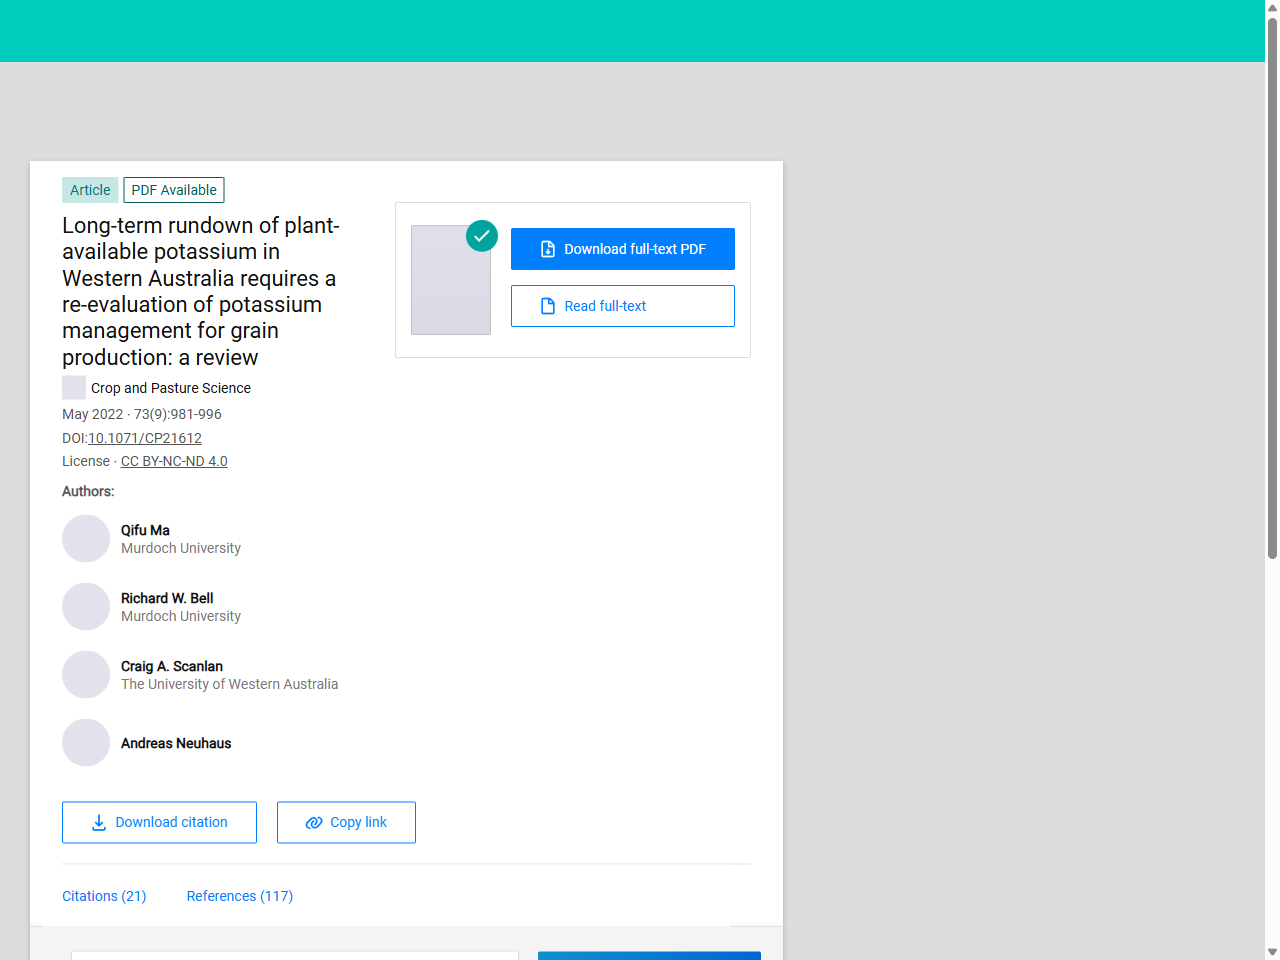Switch to the References (117) tab

239,896
